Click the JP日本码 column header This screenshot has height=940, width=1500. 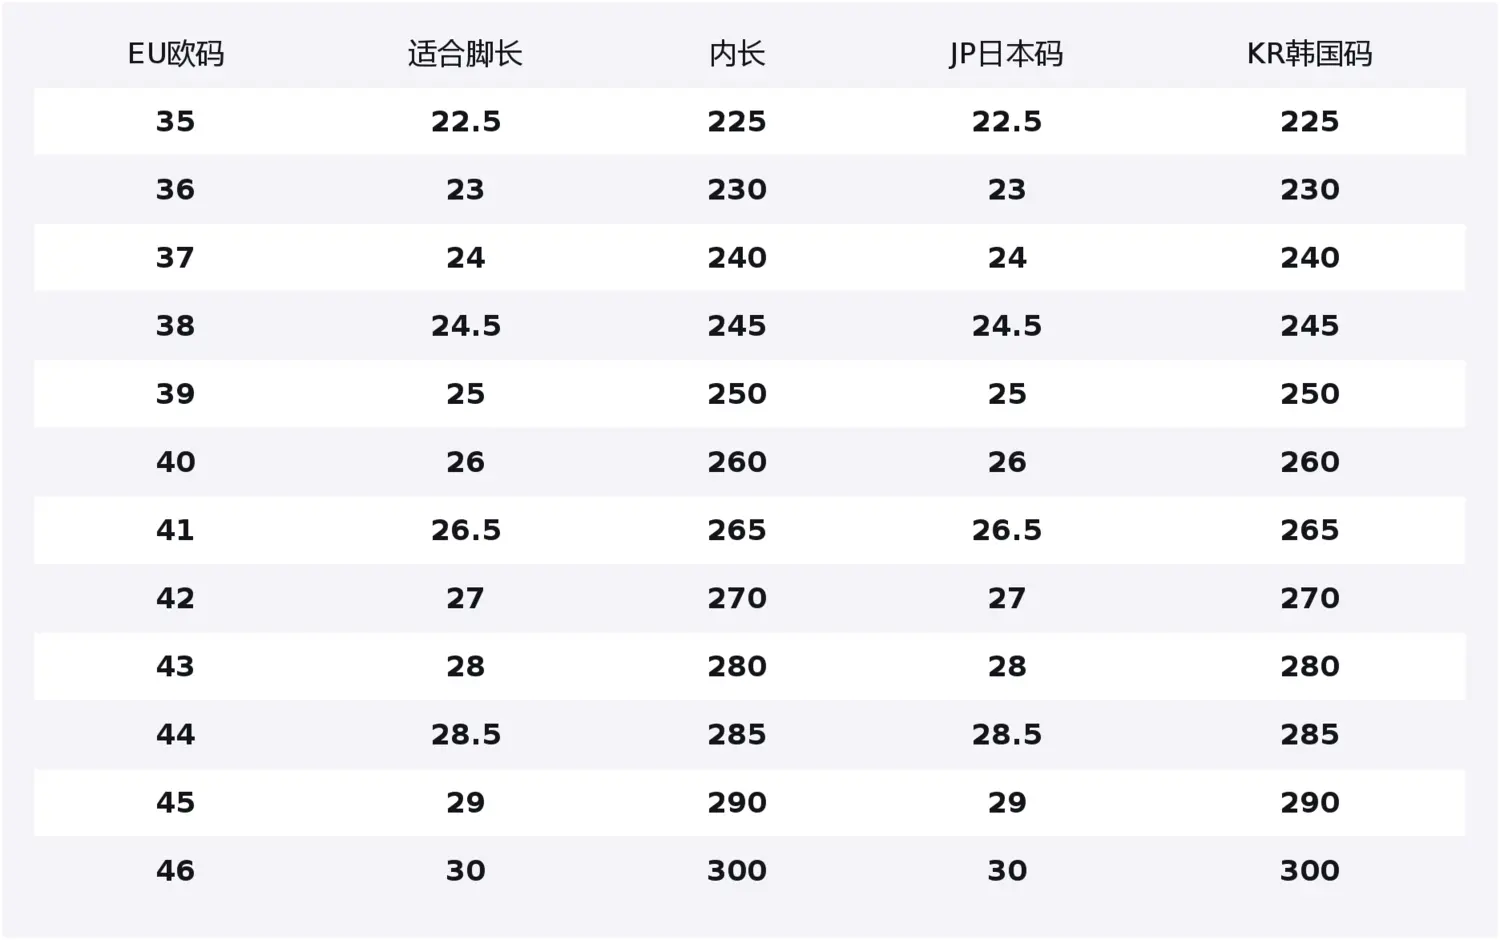point(1006,54)
